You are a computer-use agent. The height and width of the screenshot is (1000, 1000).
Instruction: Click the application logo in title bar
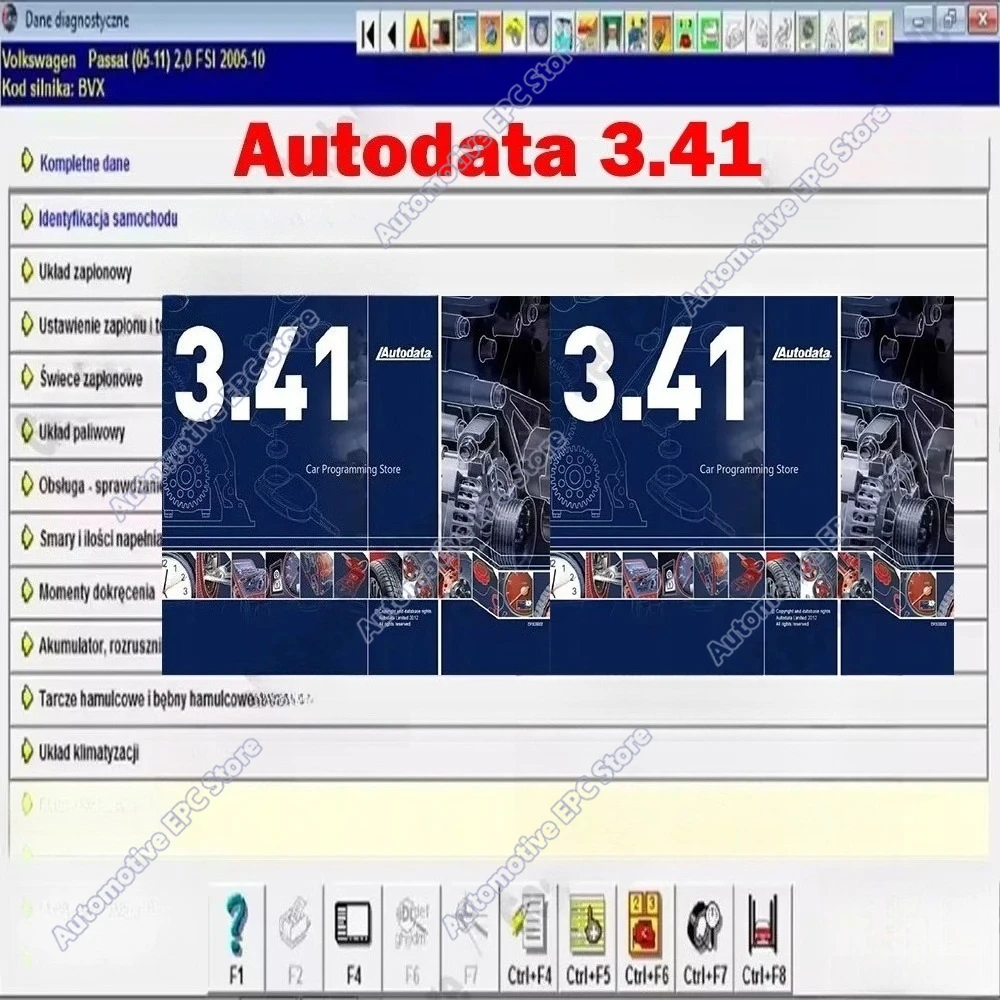point(9,19)
